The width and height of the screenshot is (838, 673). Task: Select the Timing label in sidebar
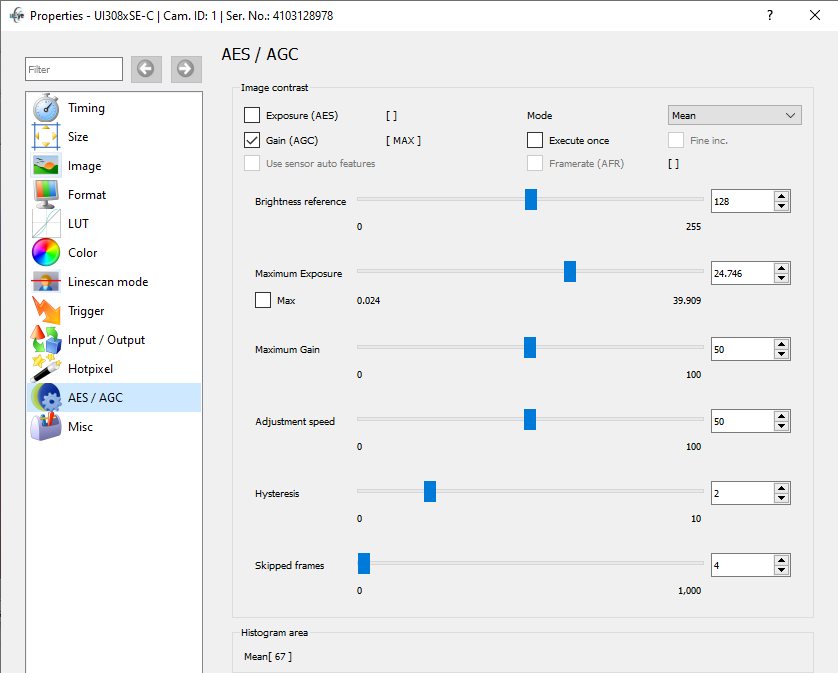86,108
